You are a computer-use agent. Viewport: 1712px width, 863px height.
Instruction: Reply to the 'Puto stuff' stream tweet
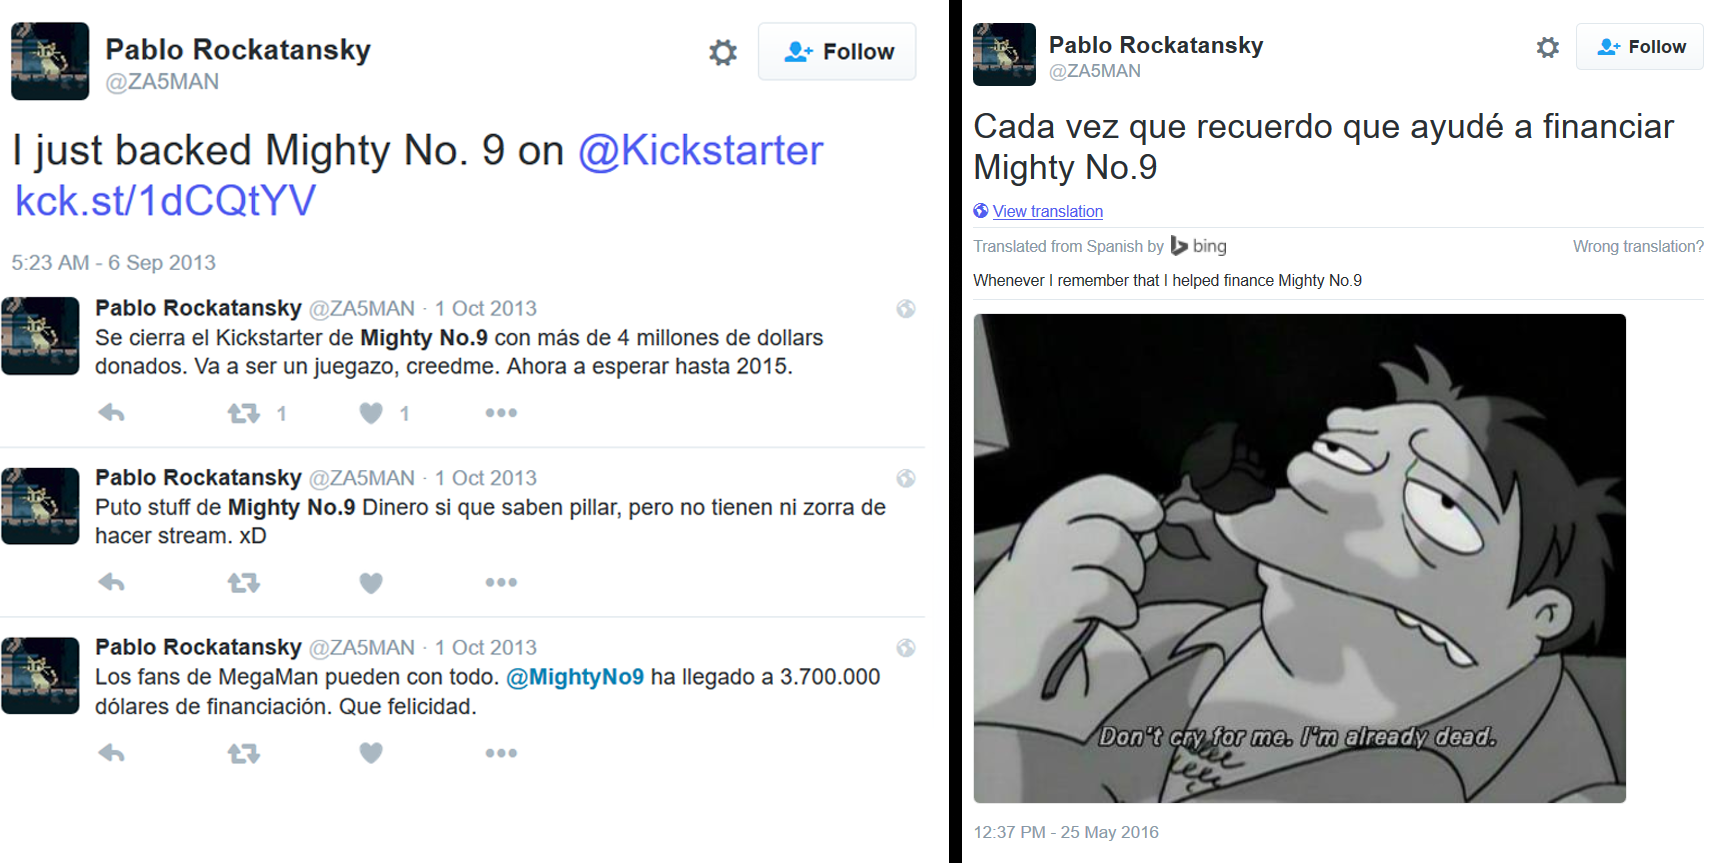pos(111,582)
